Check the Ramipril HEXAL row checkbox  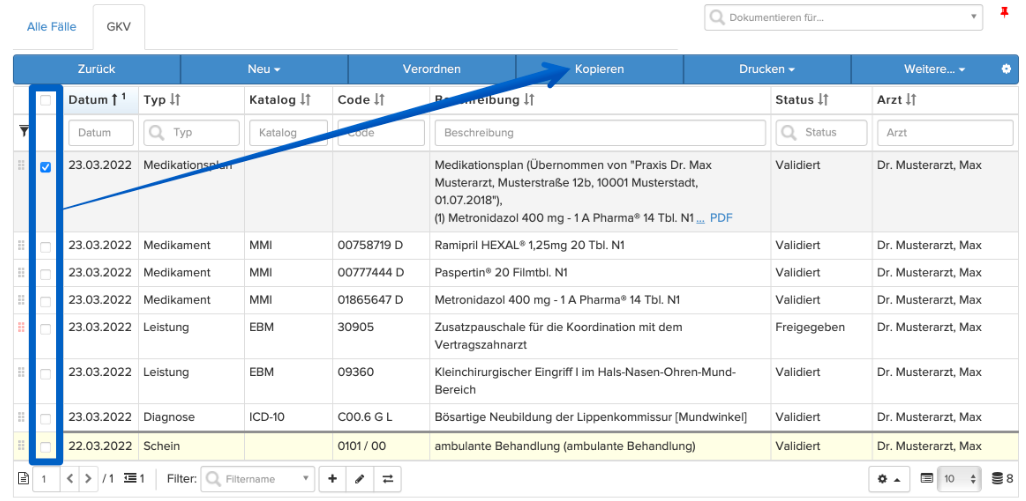click(45, 247)
